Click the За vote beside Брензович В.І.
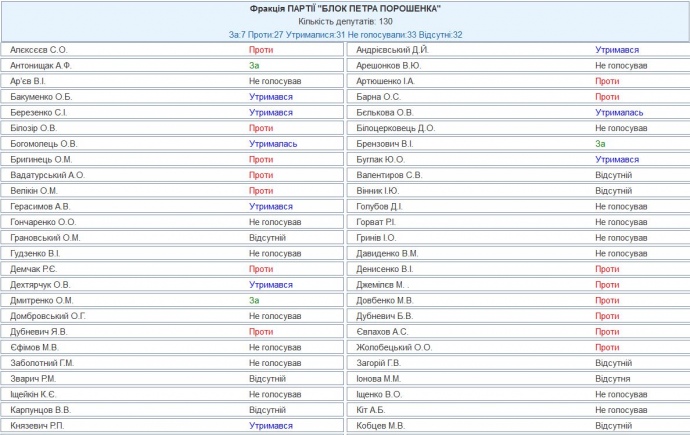This screenshot has width=690, height=435. 600,144
